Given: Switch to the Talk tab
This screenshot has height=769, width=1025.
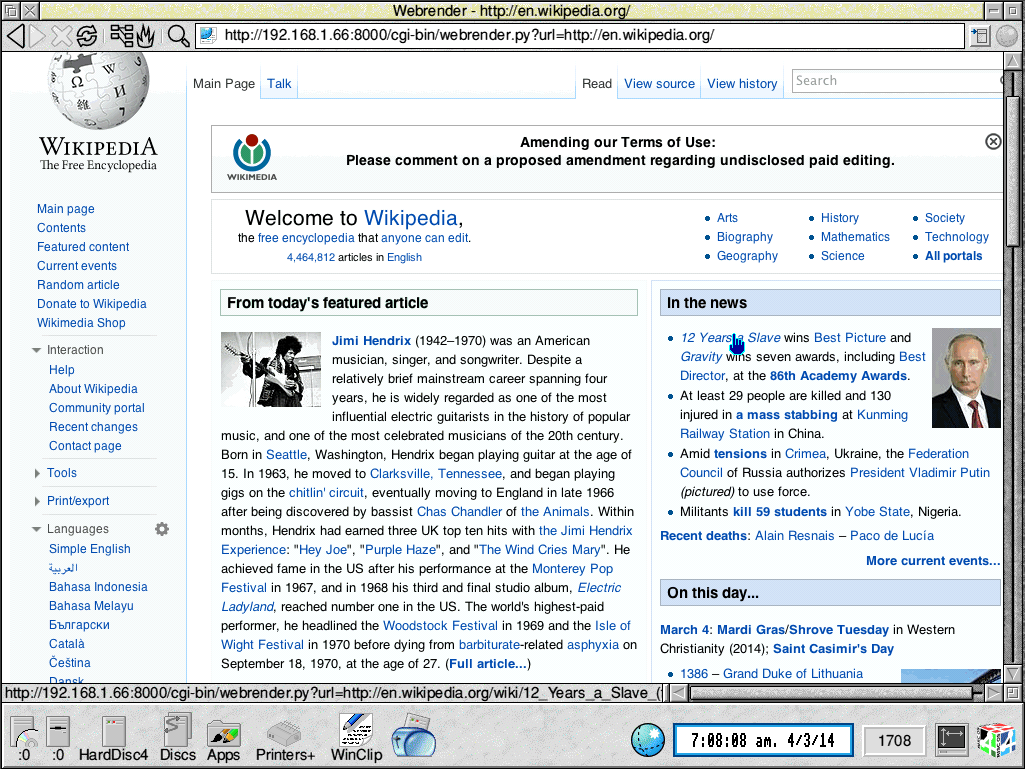Looking at the screenshot, I should (x=278, y=84).
